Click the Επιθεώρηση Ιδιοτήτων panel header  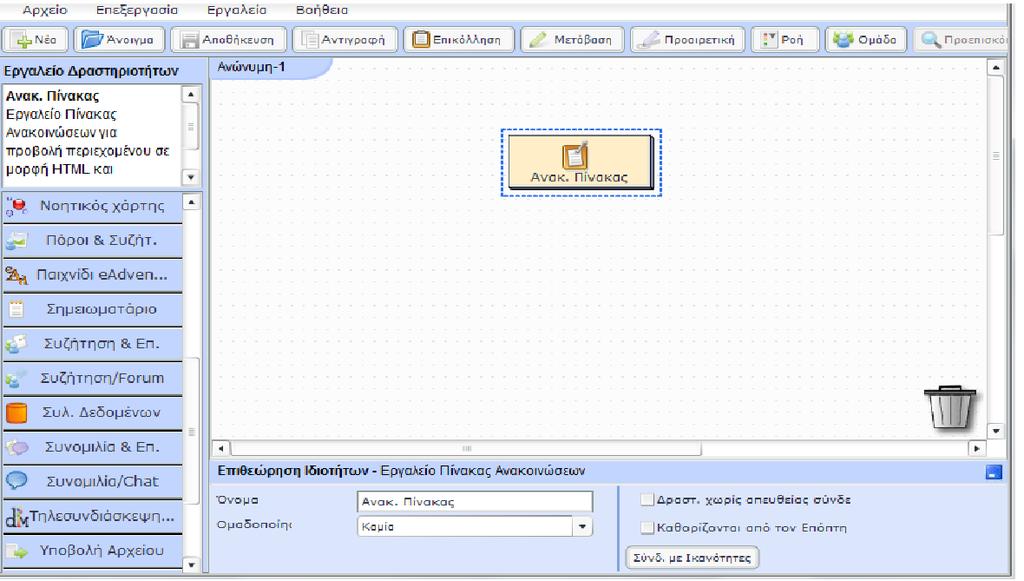(401, 471)
